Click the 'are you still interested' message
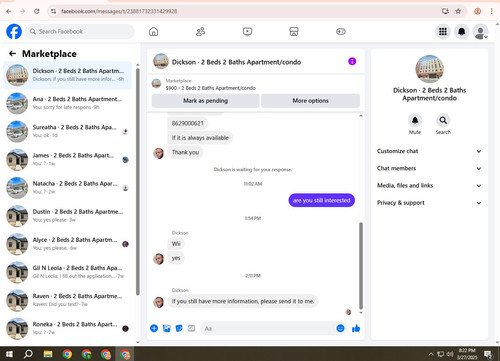This screenshot has height=361, width=500. [321, 200]
